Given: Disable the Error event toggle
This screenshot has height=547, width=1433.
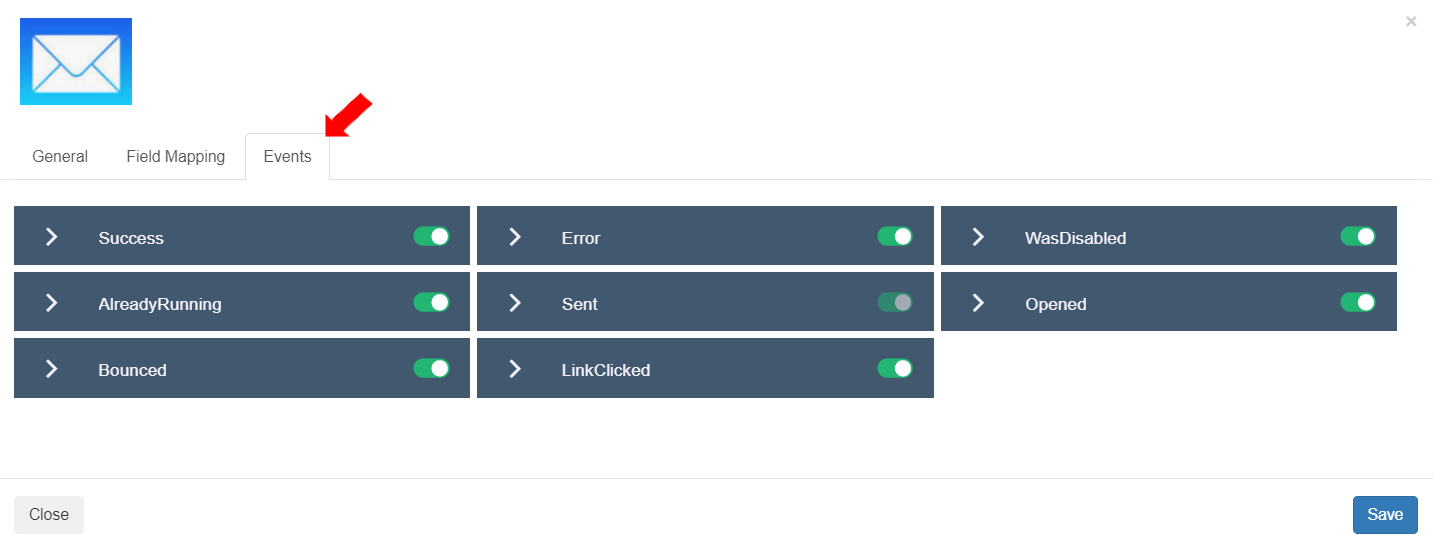Looking at the screenshot, I should pos(895,236).
